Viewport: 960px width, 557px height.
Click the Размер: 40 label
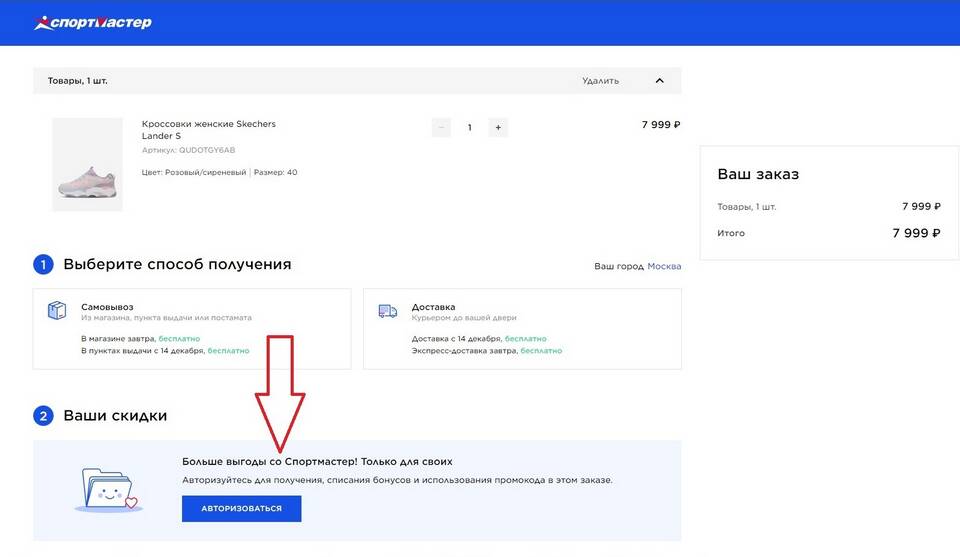click(276, 173)
